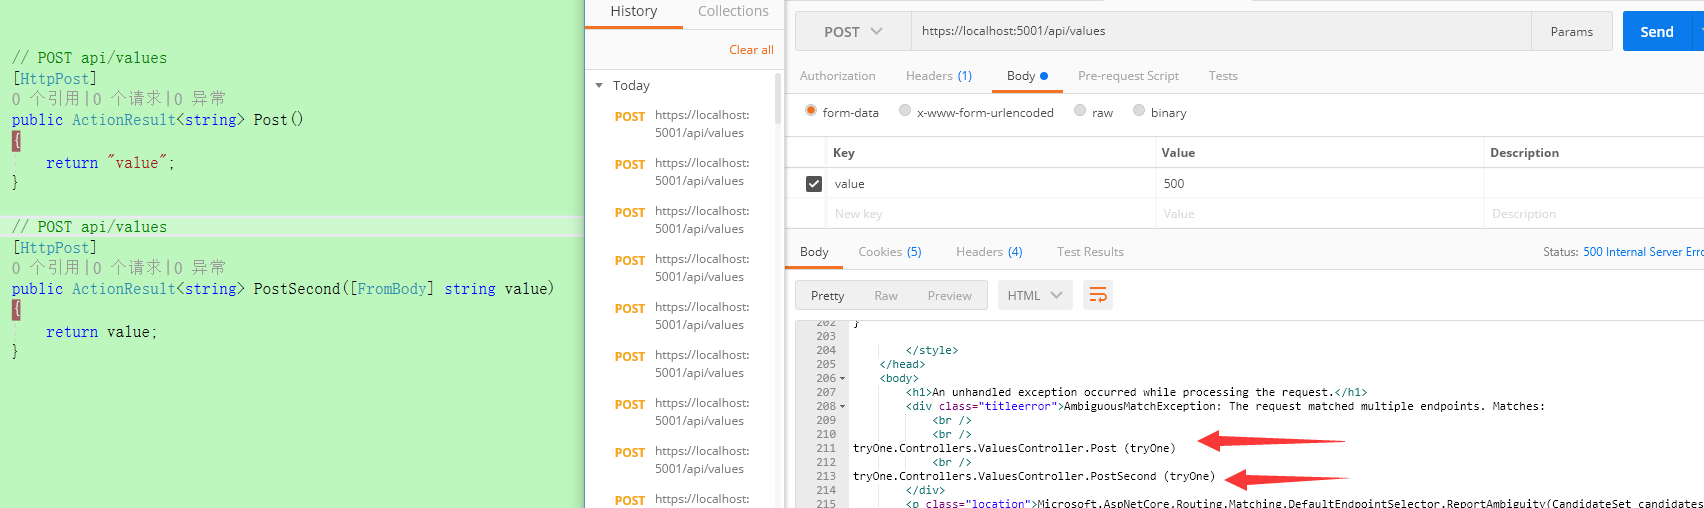Collapse code fold arrow at line 206
The height and width of the screenshot is (508, 1704).
pyautogui.click(x=843, y=379)
